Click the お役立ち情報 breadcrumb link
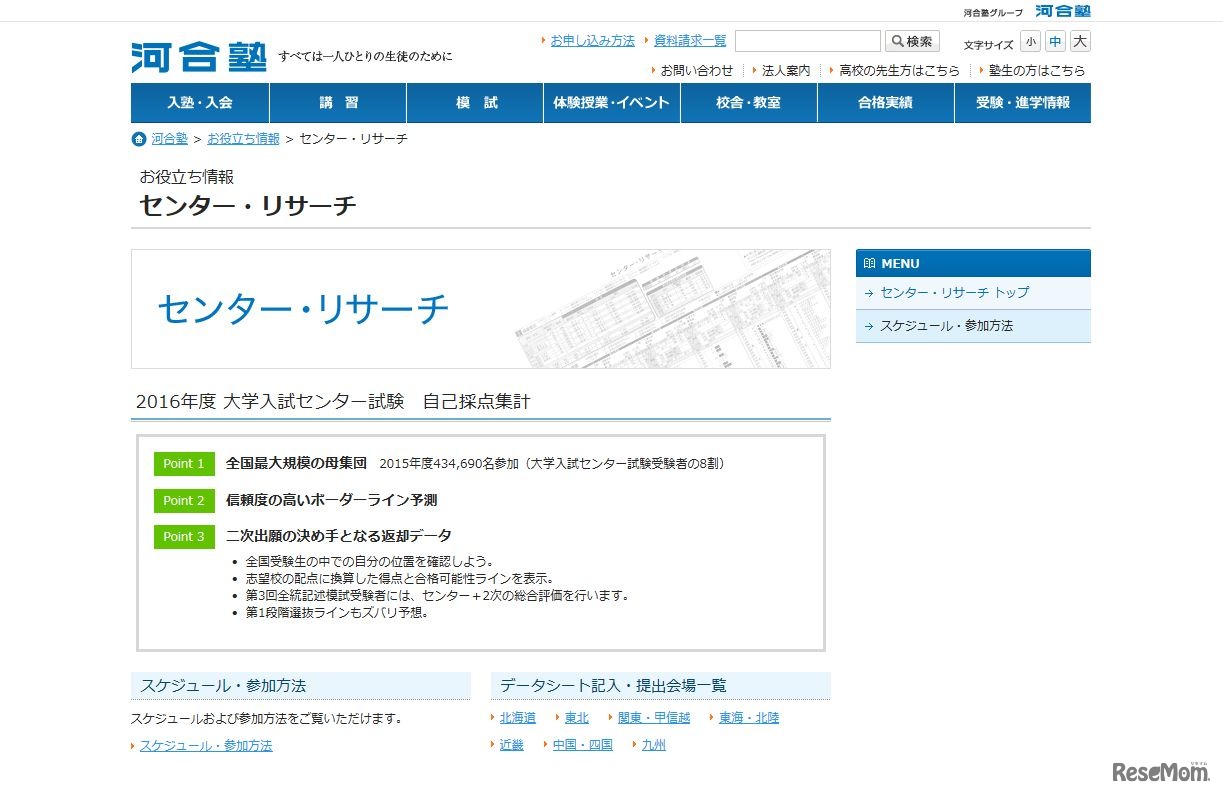Viewport: 1223px width, 795px height. (243, 139)
